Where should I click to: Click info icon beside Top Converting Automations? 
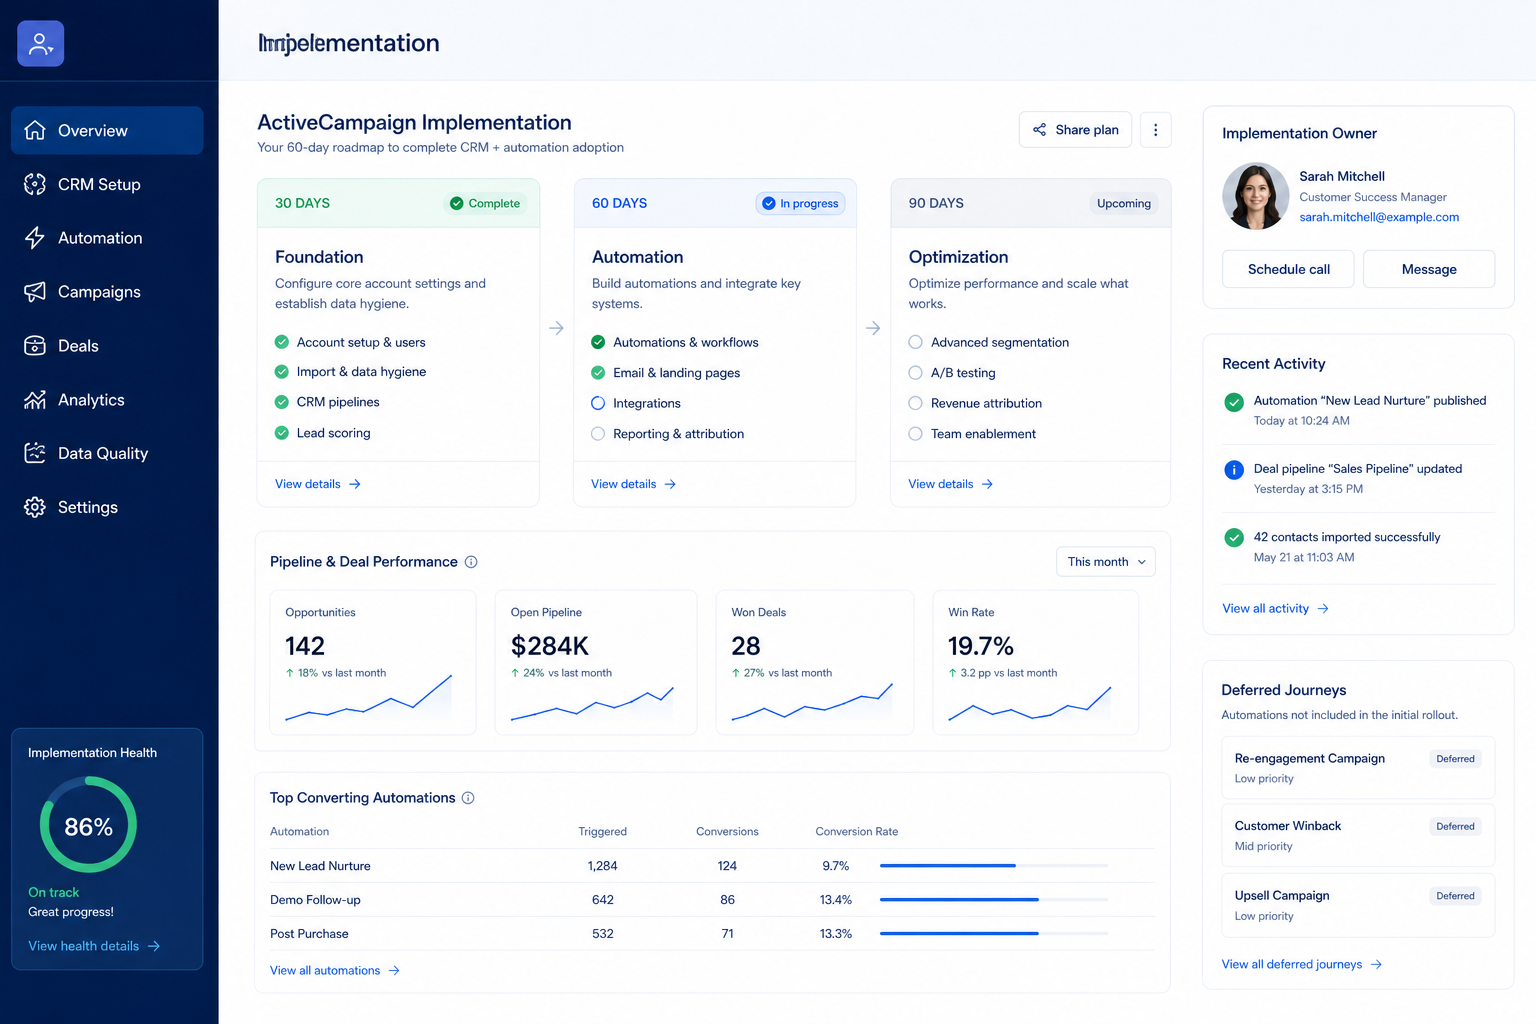[x=468, y=798]
